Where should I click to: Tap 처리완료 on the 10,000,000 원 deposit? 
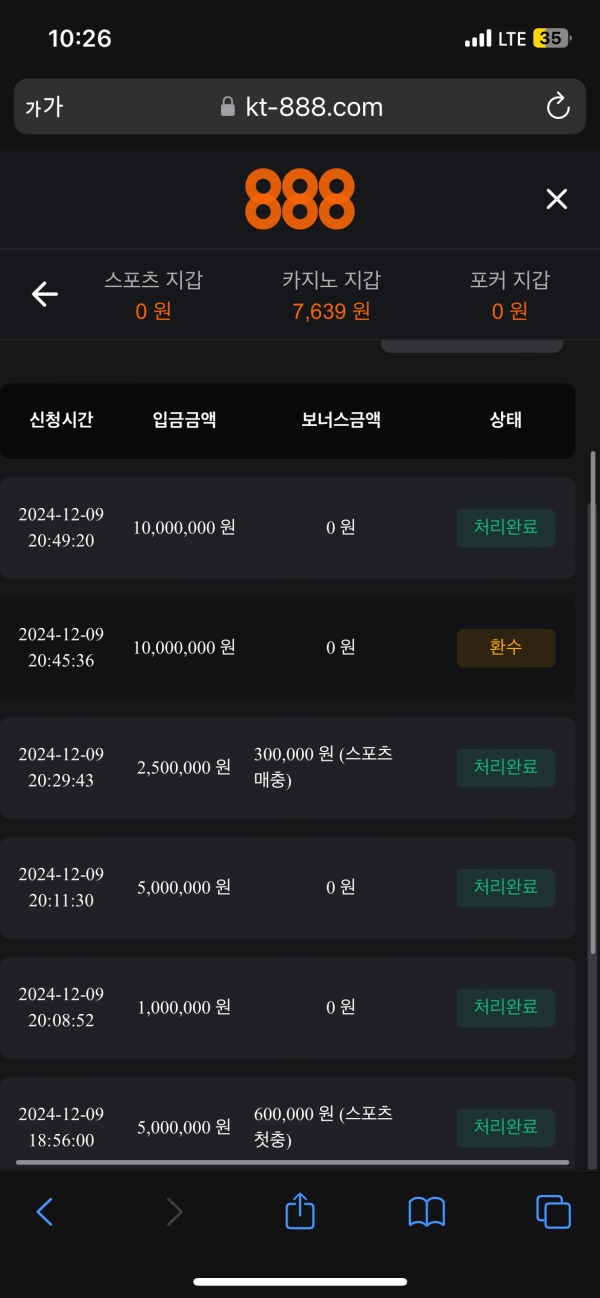pos(505,527)
